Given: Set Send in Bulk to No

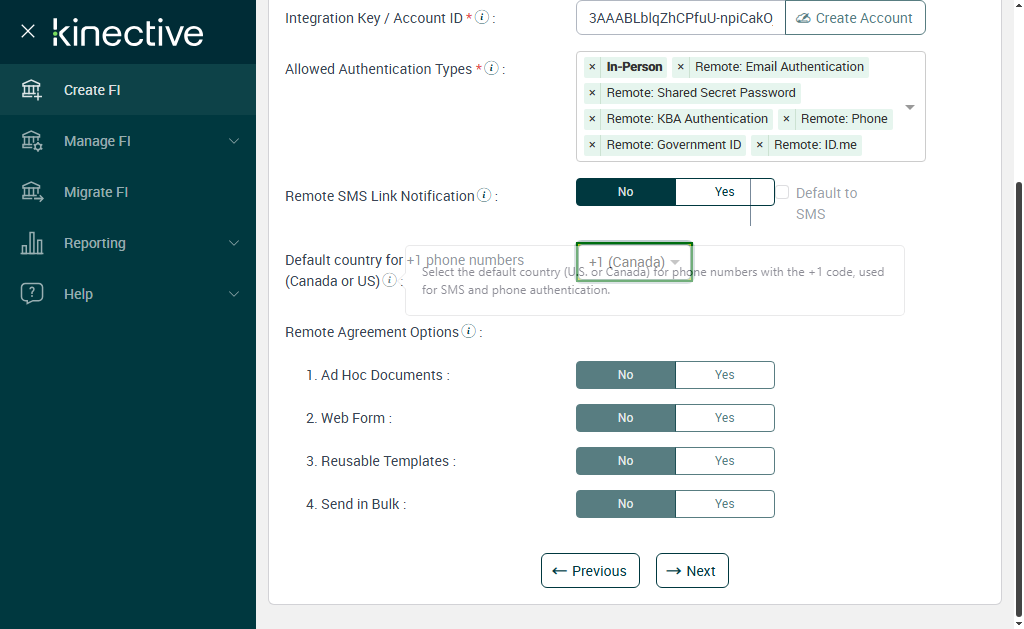Looking at the screenshot, I should (626, 504).
